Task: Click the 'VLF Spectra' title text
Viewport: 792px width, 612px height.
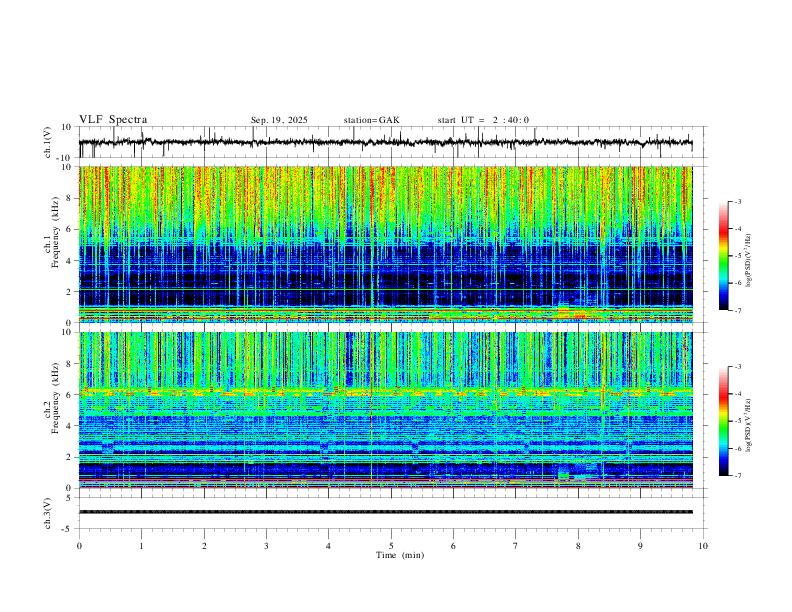Action: [x=113, y=120]
